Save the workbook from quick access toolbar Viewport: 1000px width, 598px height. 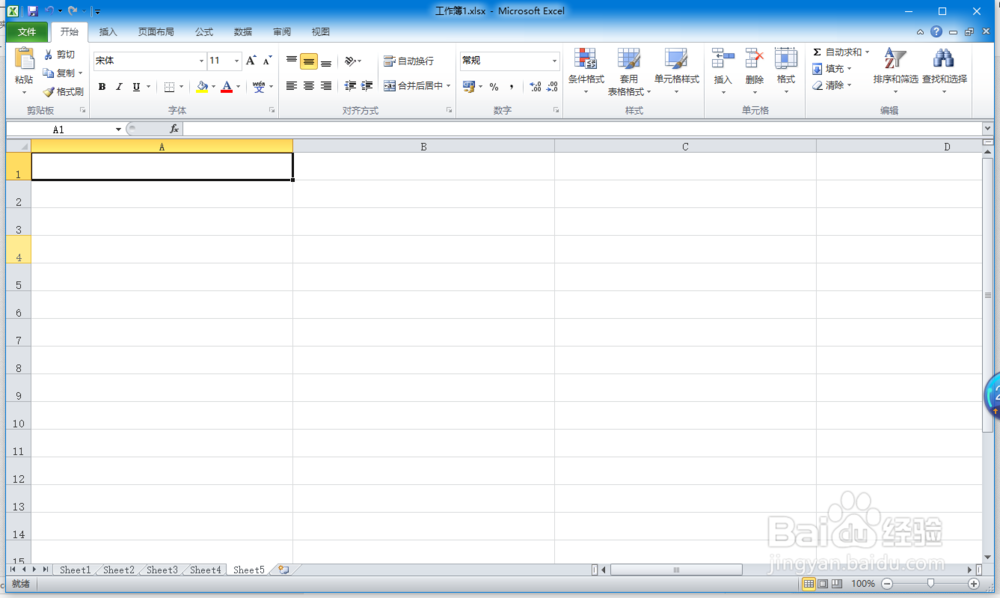coord(33,11)
